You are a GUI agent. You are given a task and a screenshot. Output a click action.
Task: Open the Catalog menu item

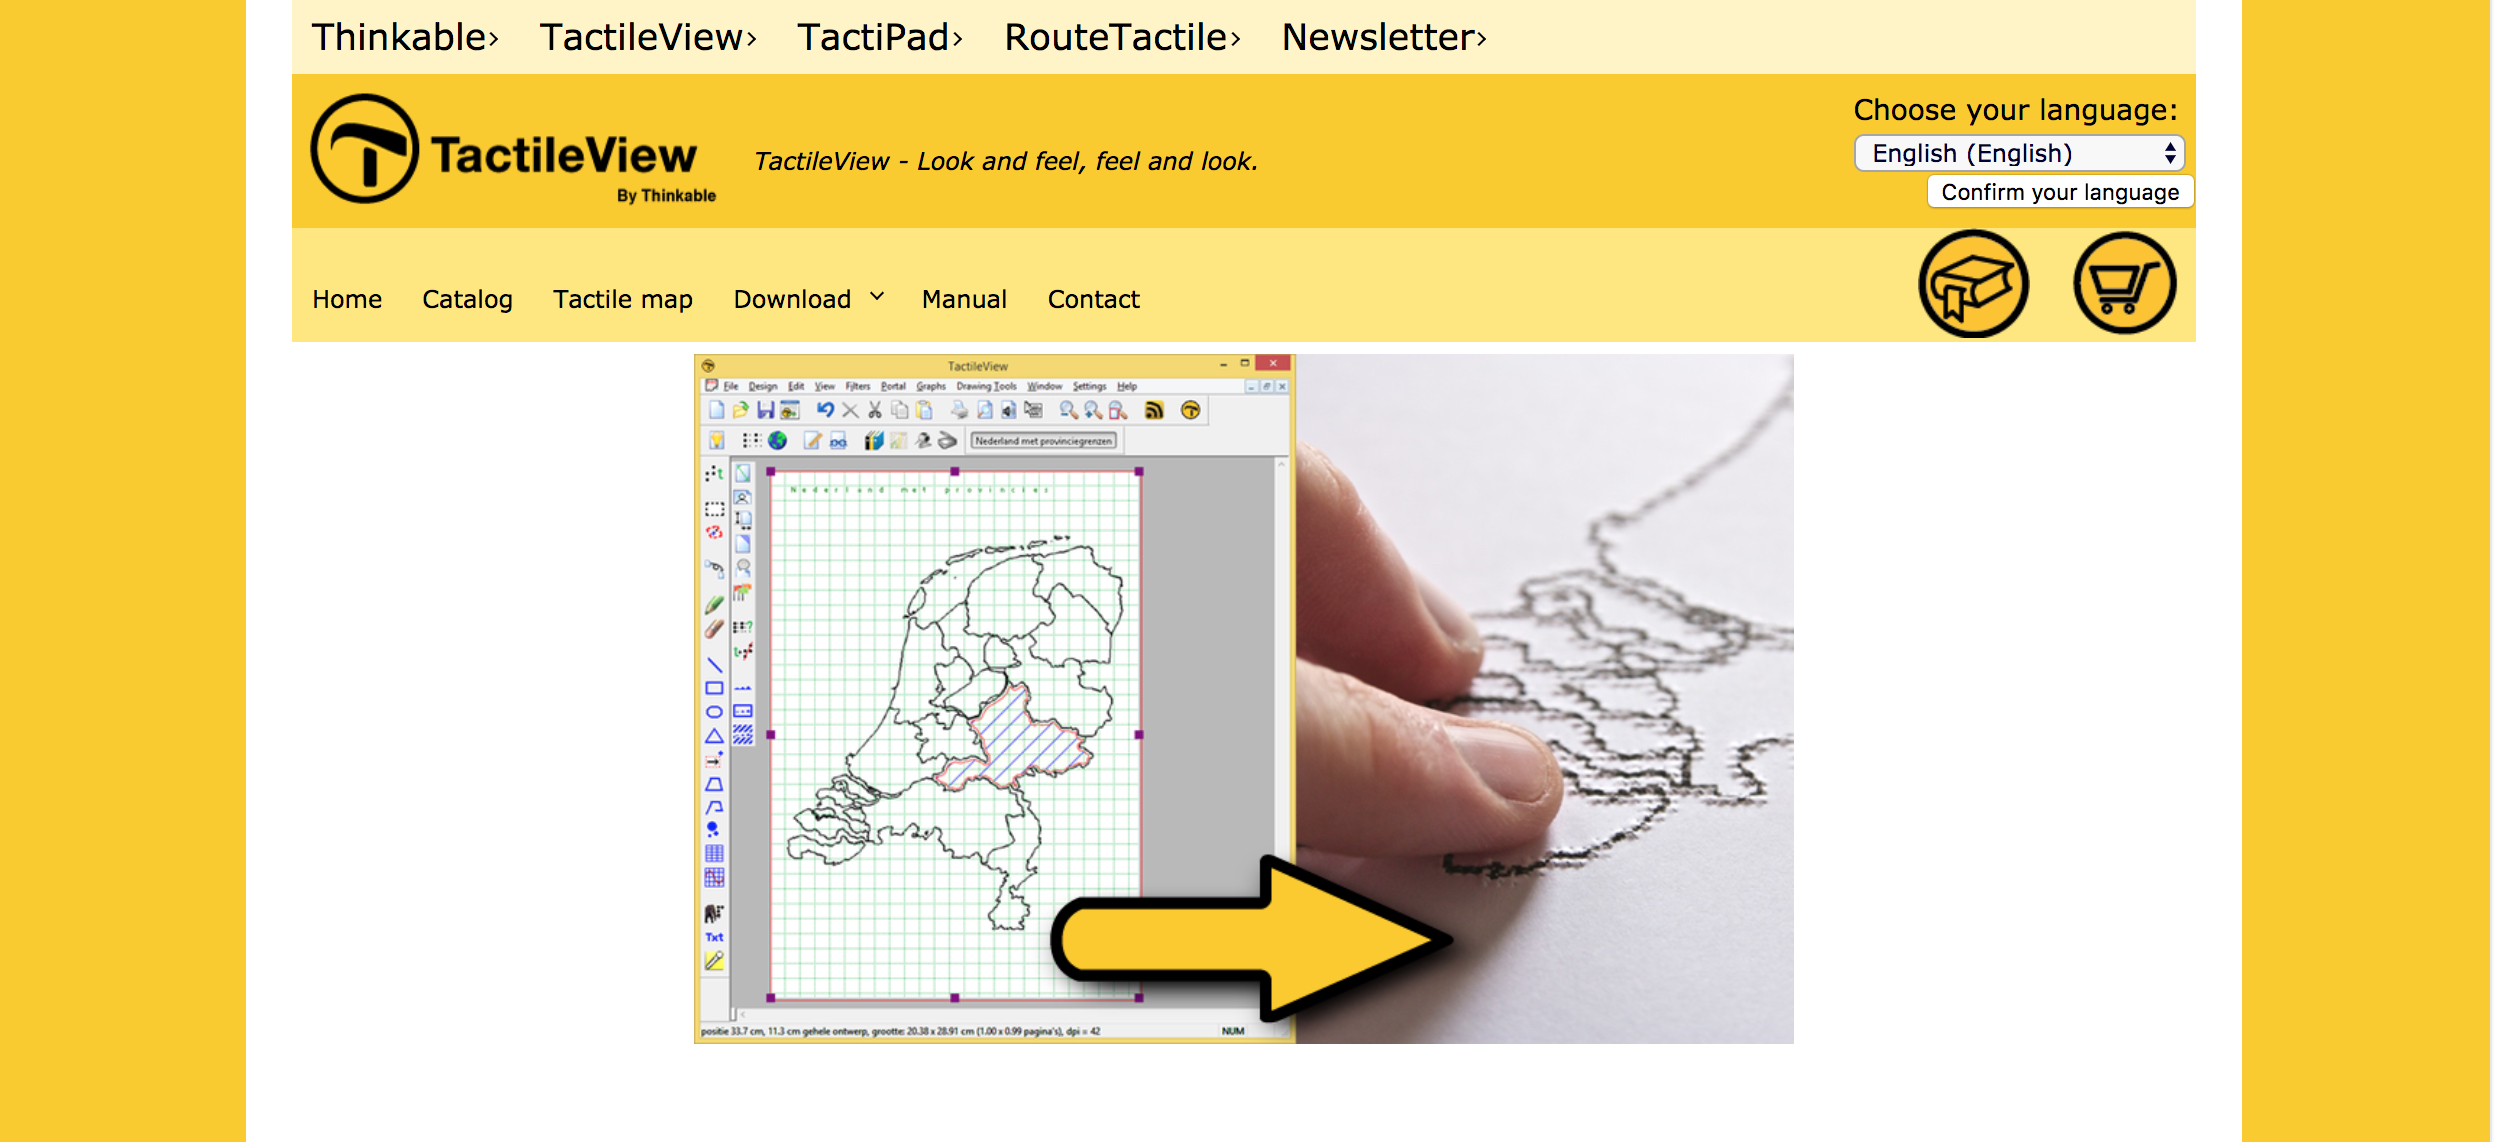coord(467,299)
